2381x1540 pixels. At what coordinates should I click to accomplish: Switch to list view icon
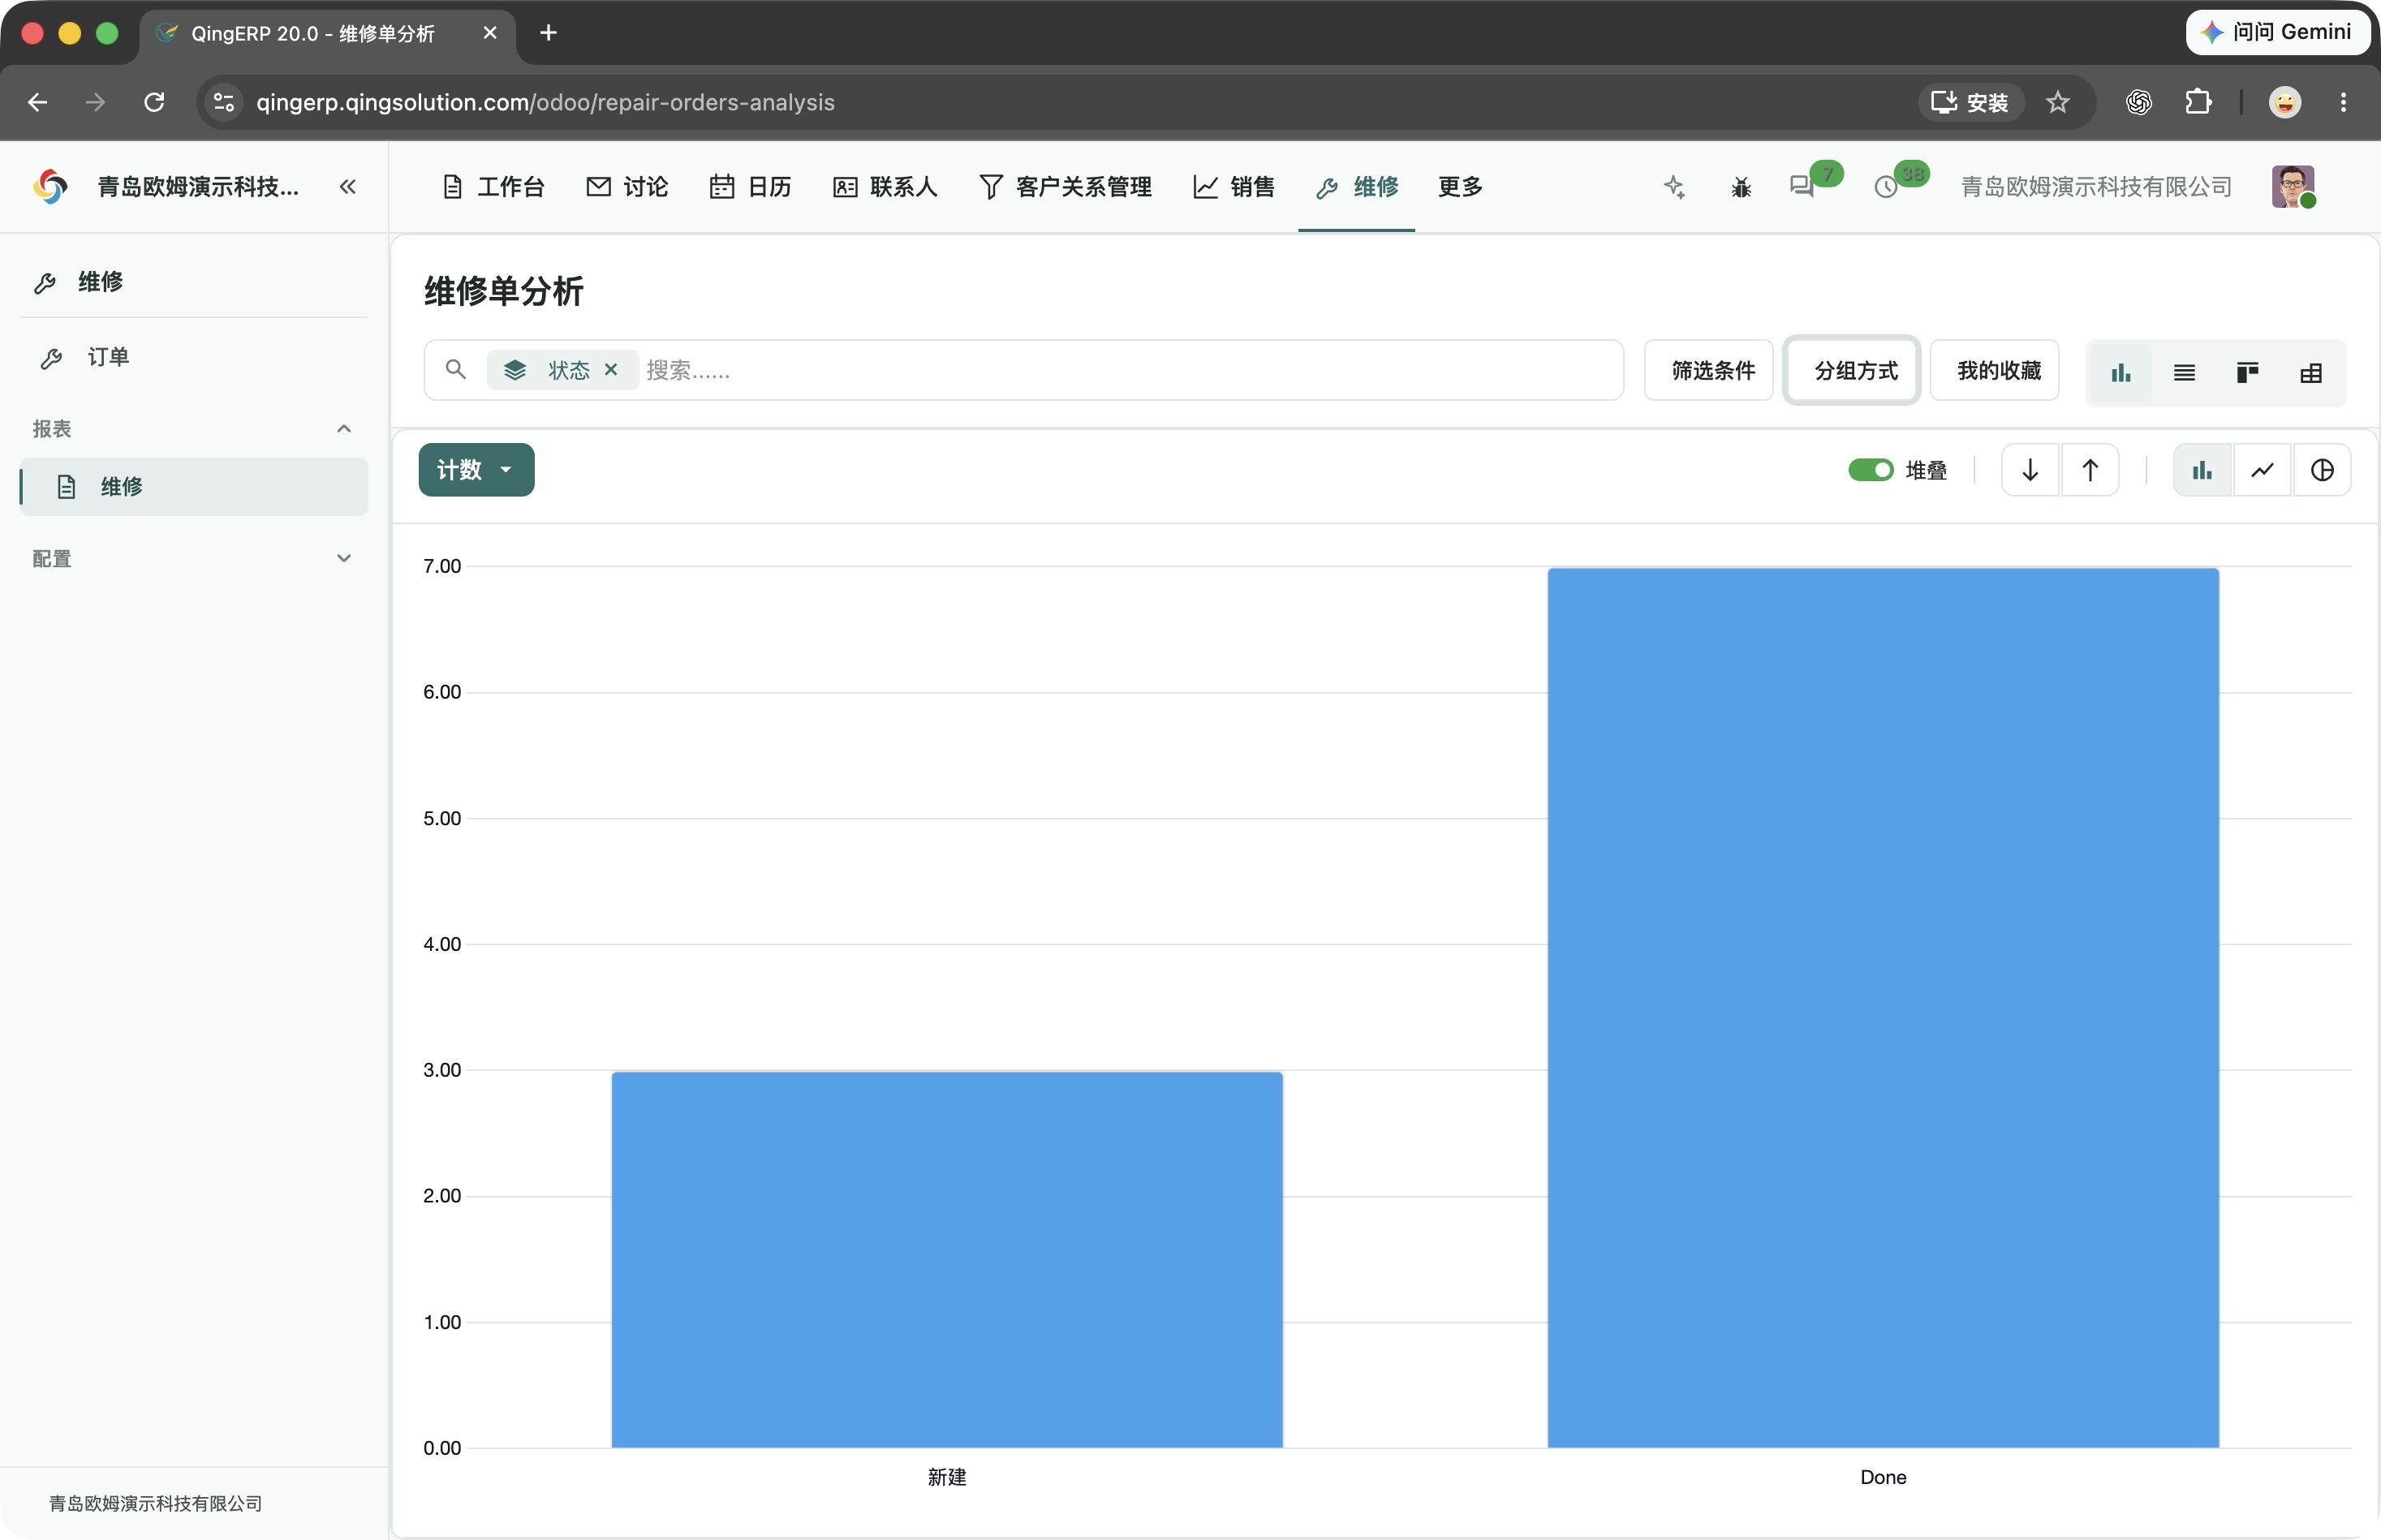pos(2184,373)
